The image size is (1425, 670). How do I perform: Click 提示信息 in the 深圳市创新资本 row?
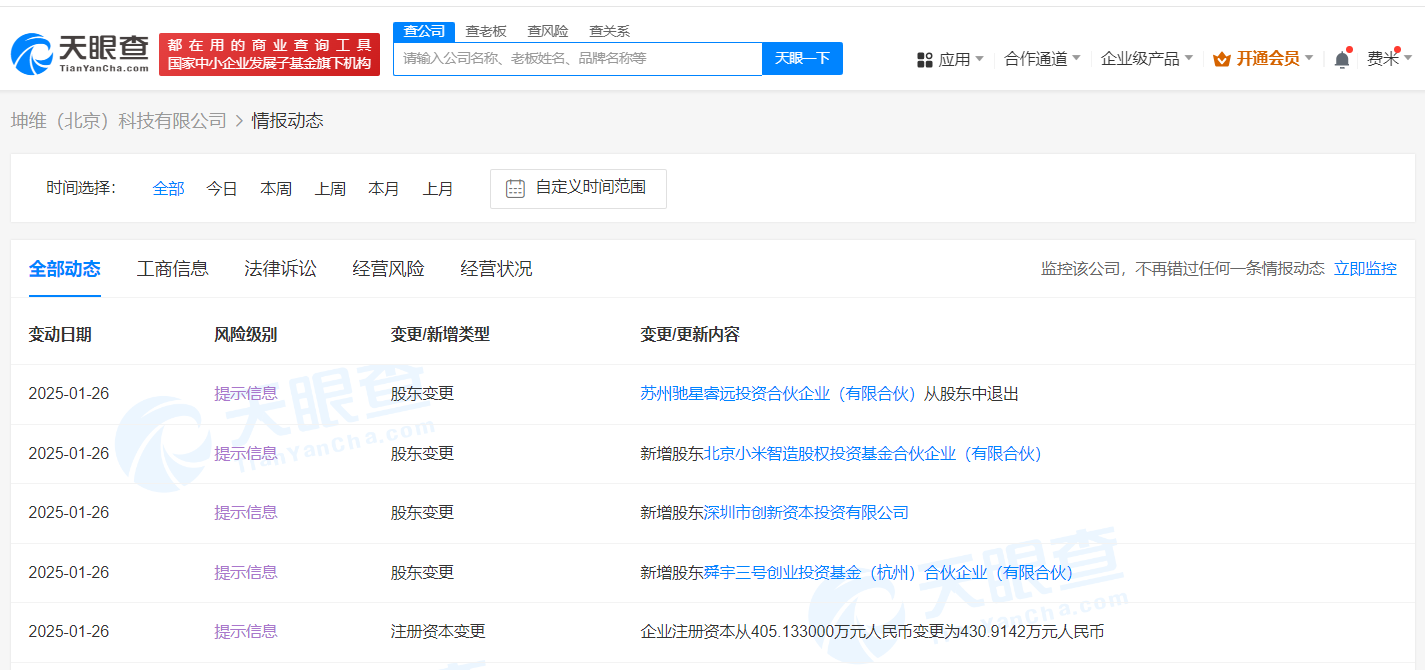point(246,512)
